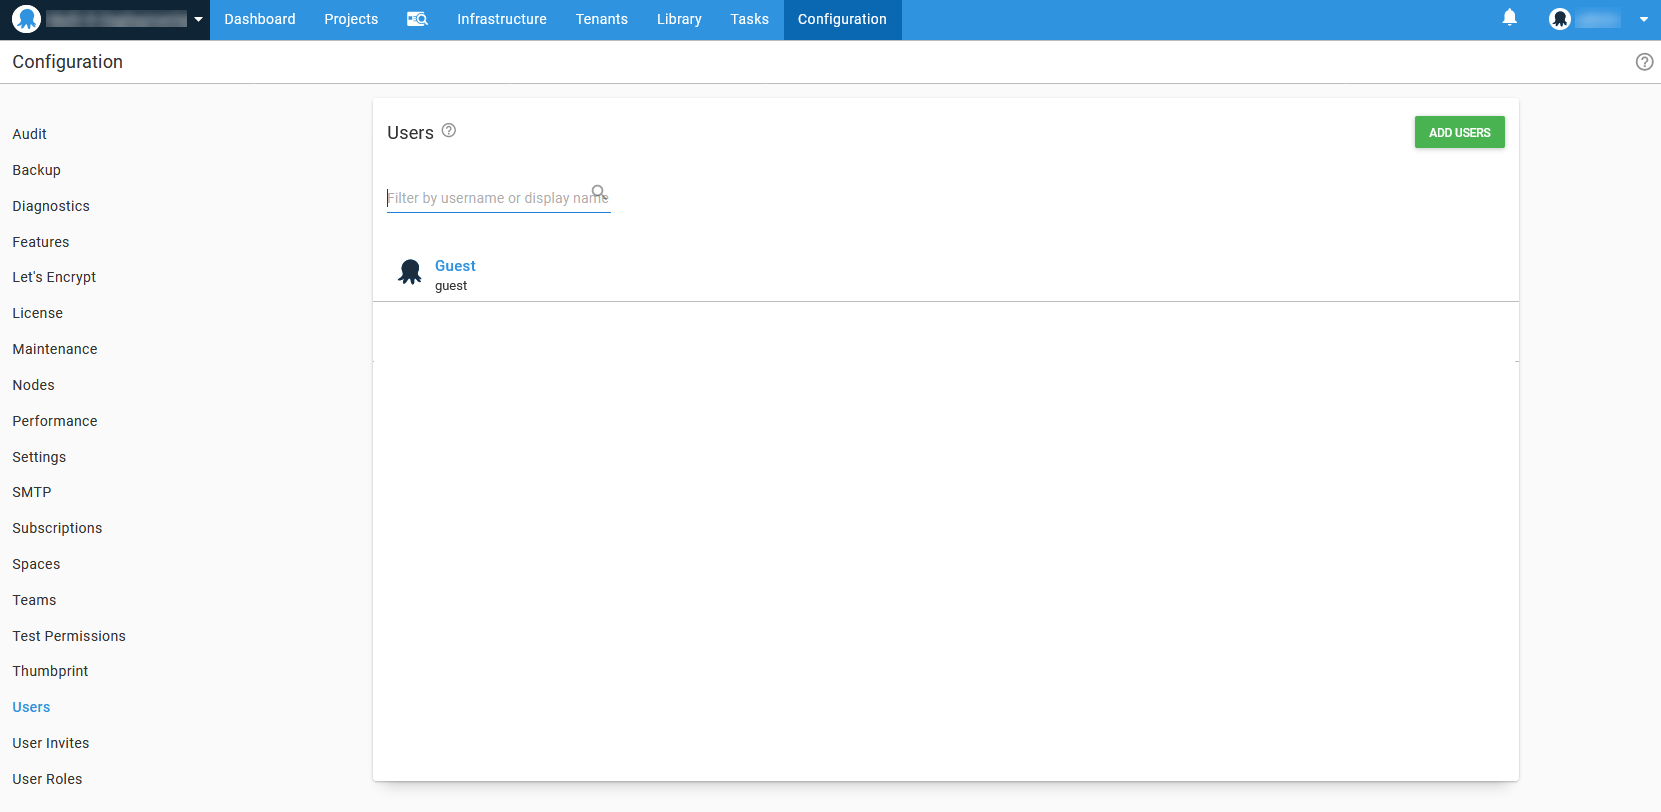
Task: Select Let's Encrypt option
Action: (x=54, y=277)
